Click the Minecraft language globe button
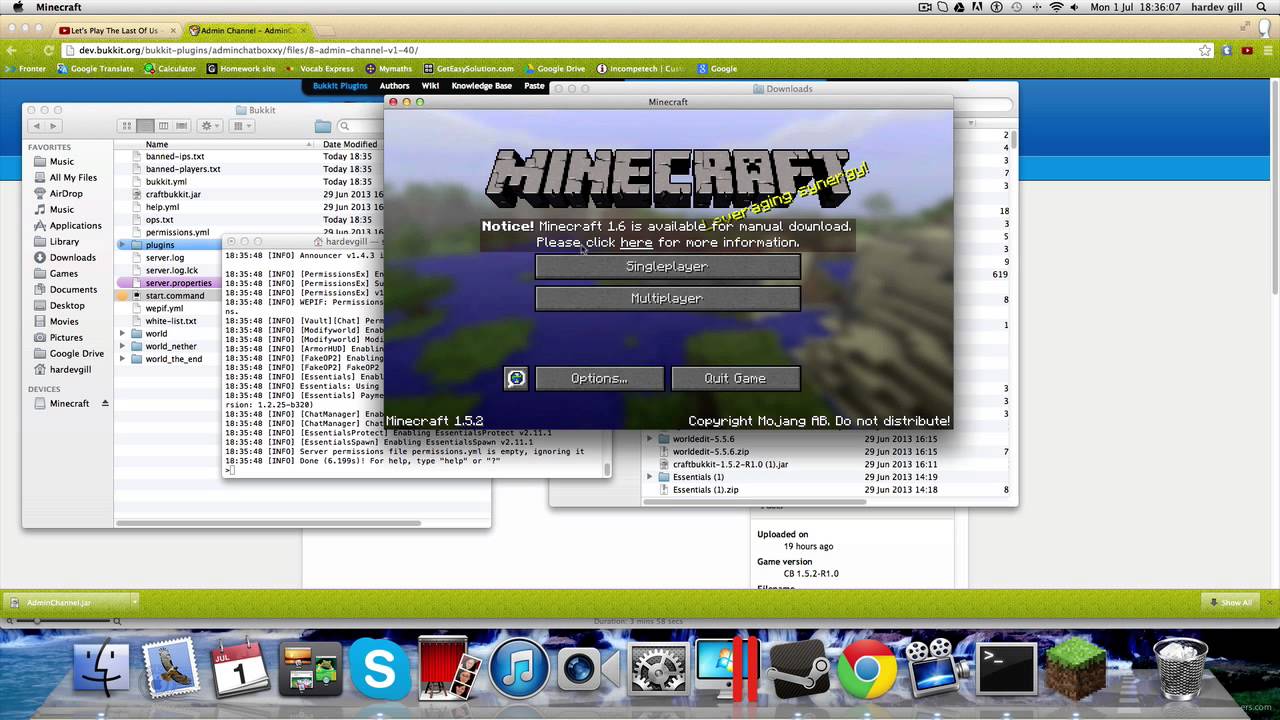The height and width of the screenshot is (720, 1280). [516, 378]
